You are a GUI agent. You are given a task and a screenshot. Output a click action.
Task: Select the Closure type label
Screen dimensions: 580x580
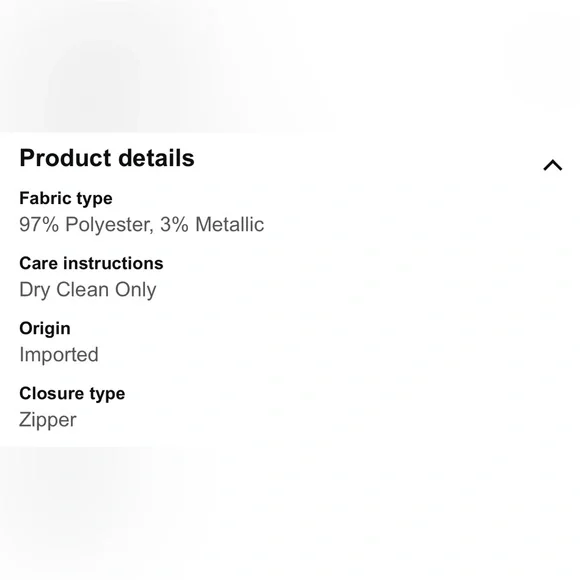point(72,394)
